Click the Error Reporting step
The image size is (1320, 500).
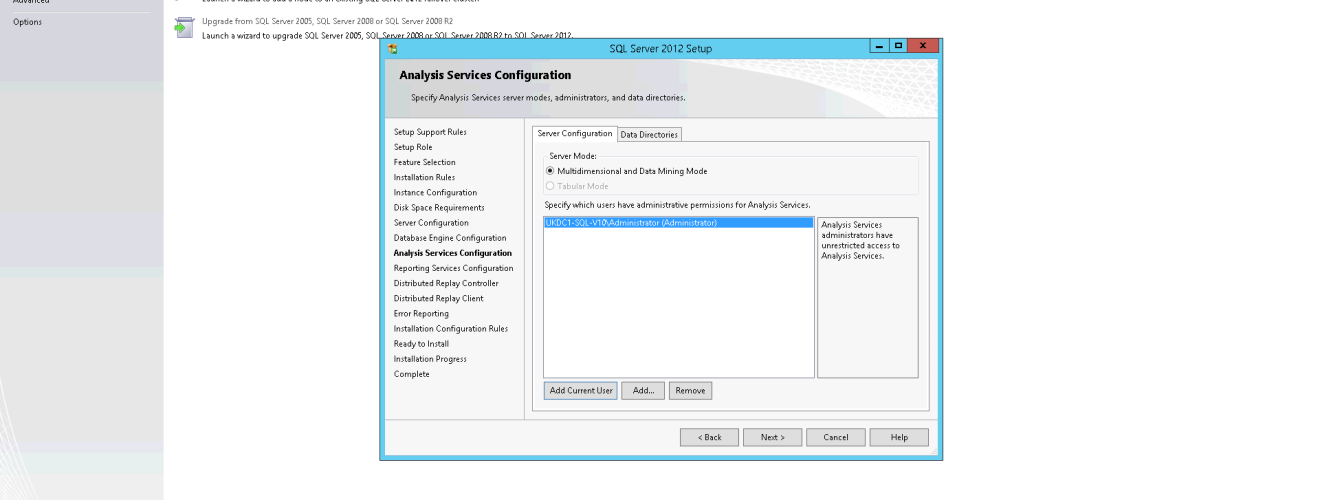[x=421, y=313]
